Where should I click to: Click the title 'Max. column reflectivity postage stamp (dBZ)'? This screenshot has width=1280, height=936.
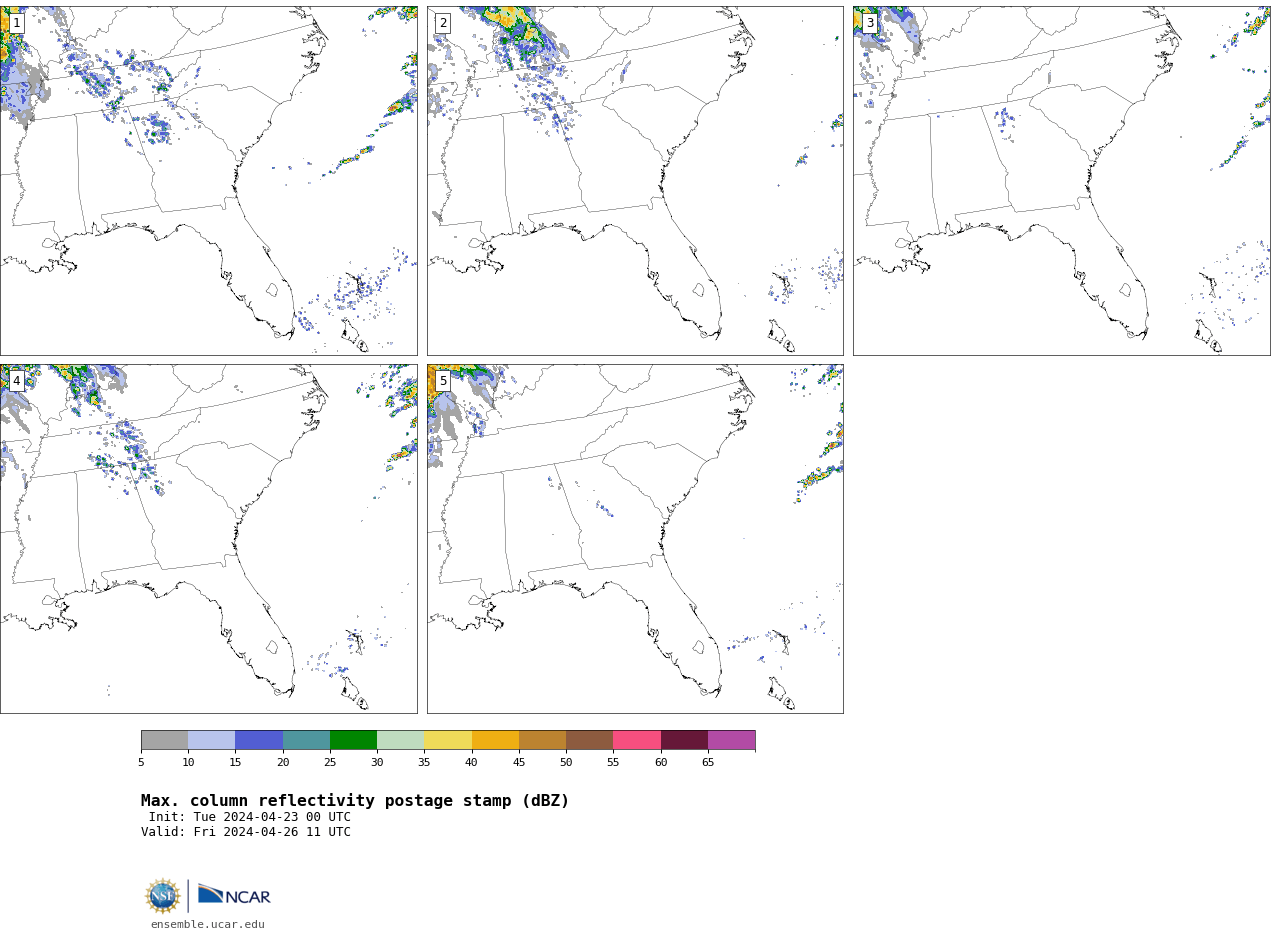tap(355, 801)
